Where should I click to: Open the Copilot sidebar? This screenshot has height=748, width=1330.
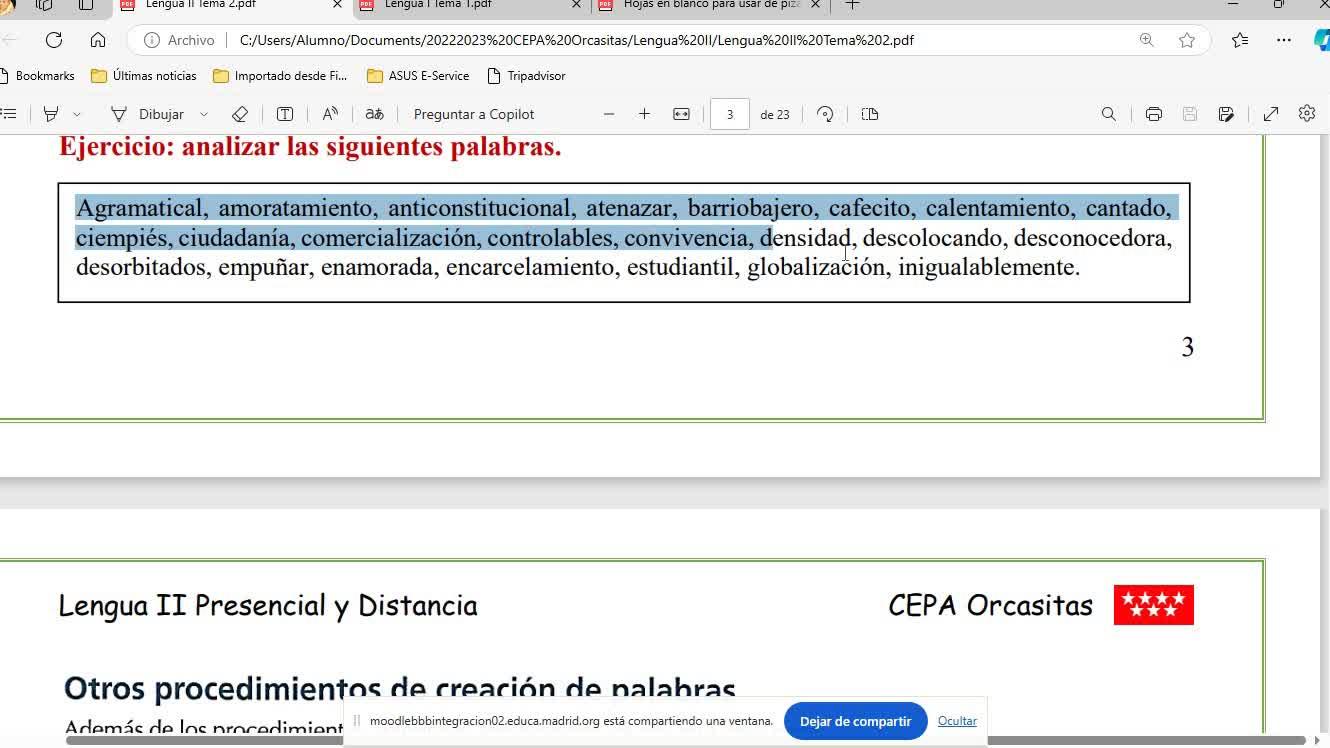pos(1321,40)
